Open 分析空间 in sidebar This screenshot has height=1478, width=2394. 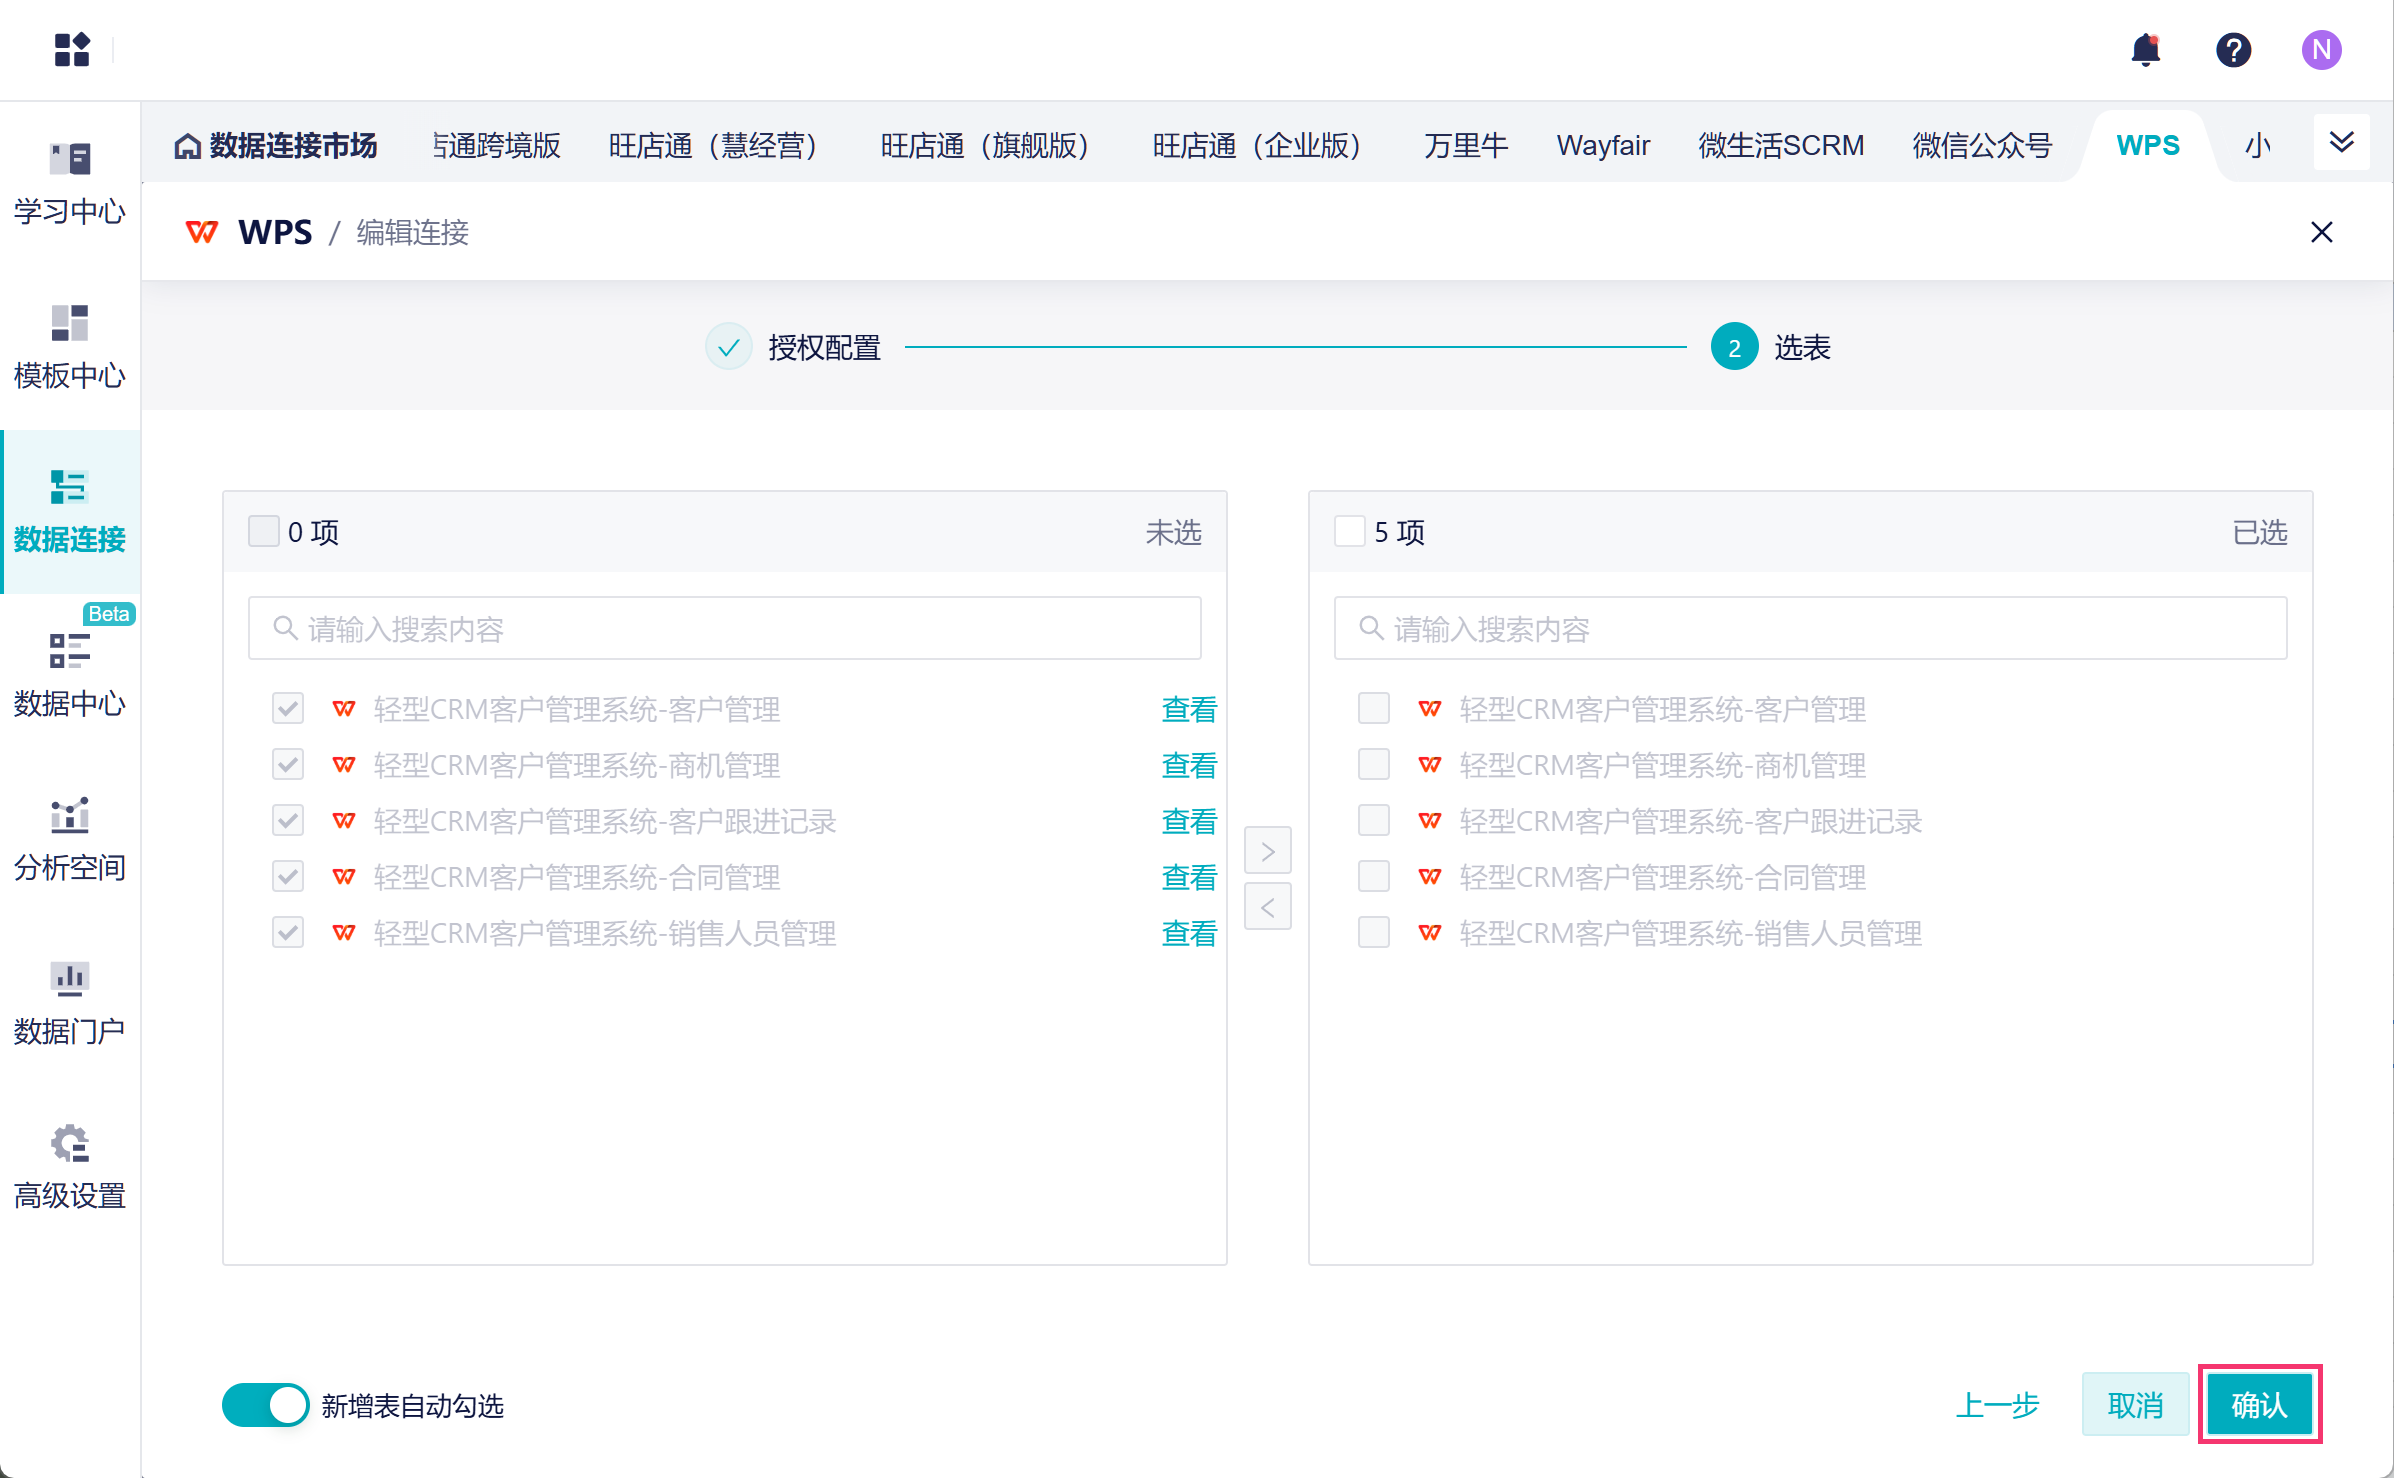[x=70, y=839]
